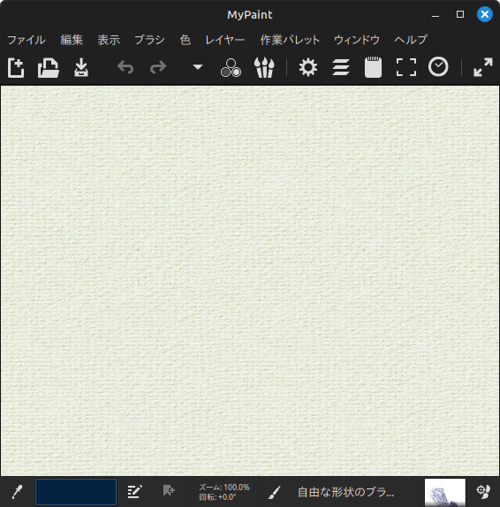Open brush settings via the gear icon
This screenshot has height=507, width=500.
tap(308, 67)
